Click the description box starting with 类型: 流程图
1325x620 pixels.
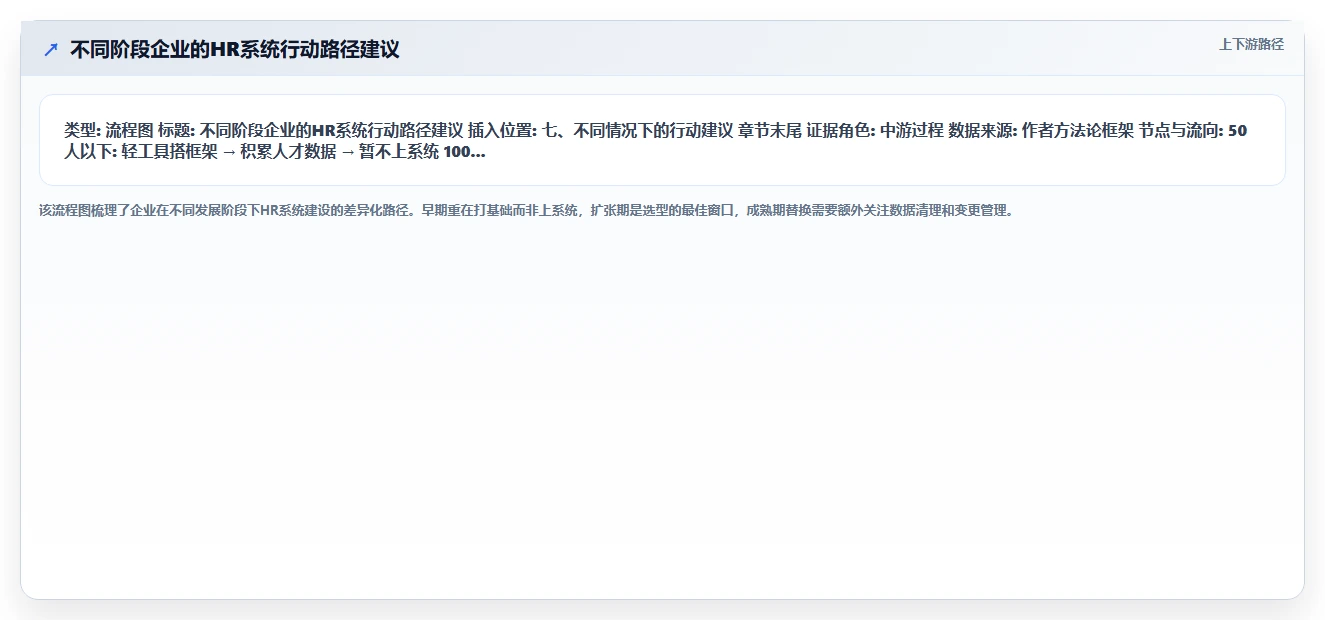(662, 140)
